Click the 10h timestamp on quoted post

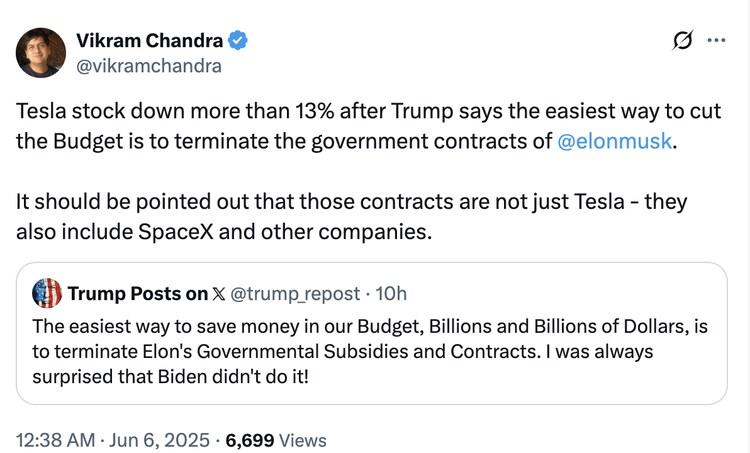[x=392, y=294]
